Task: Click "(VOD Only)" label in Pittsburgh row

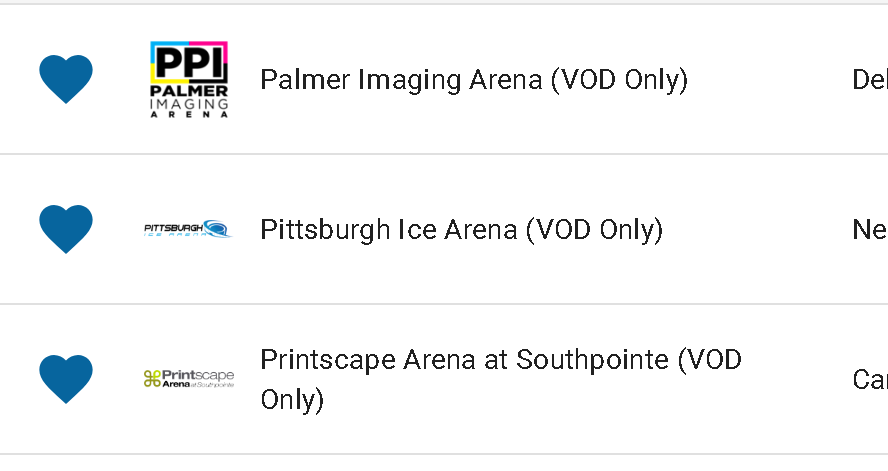Action: (595, 230)
